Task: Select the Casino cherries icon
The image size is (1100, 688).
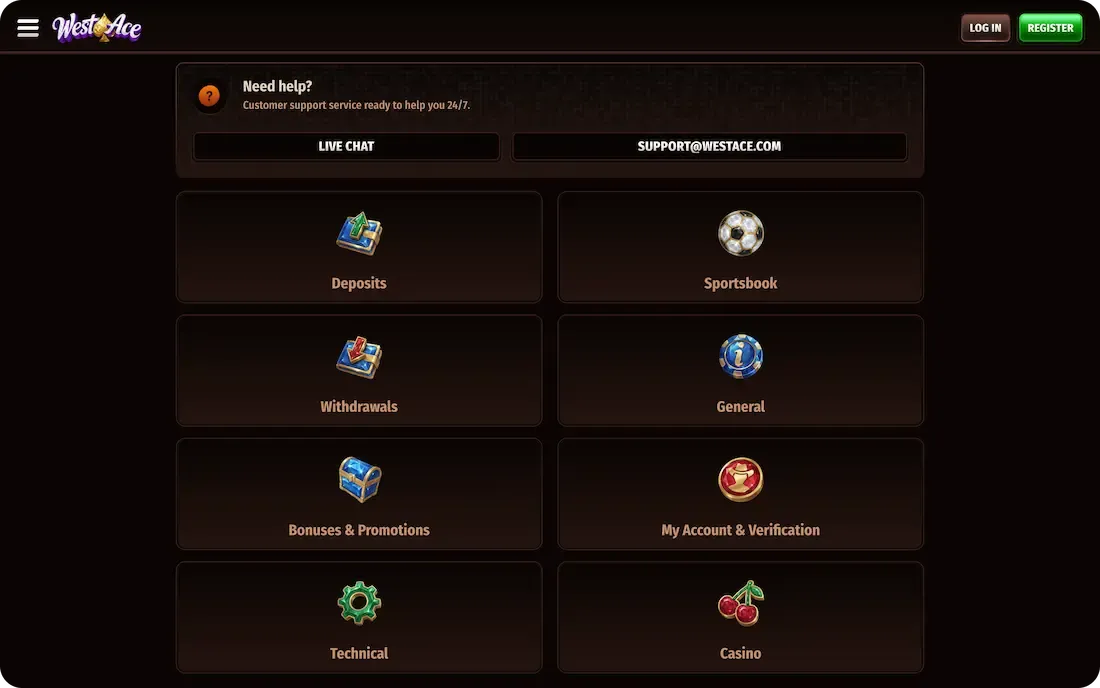Action: coord(741,603)
